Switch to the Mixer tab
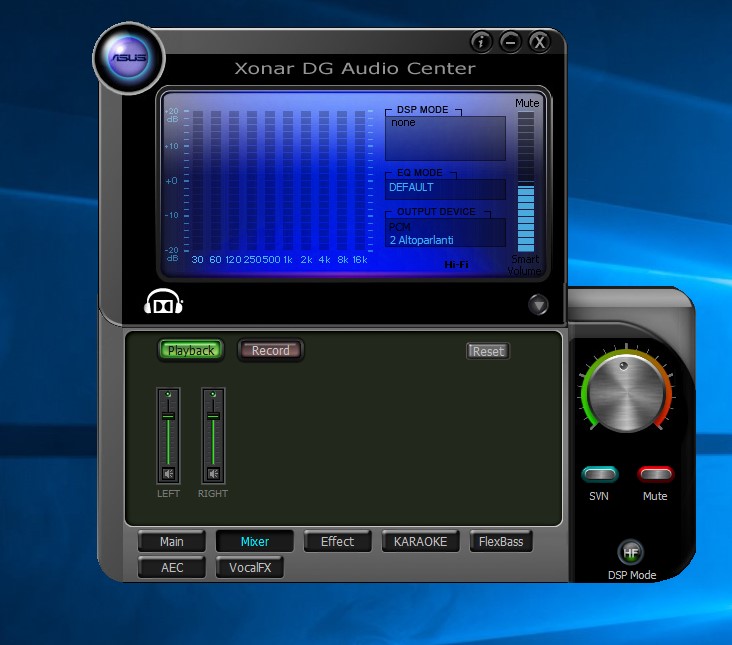 [254, 541]
